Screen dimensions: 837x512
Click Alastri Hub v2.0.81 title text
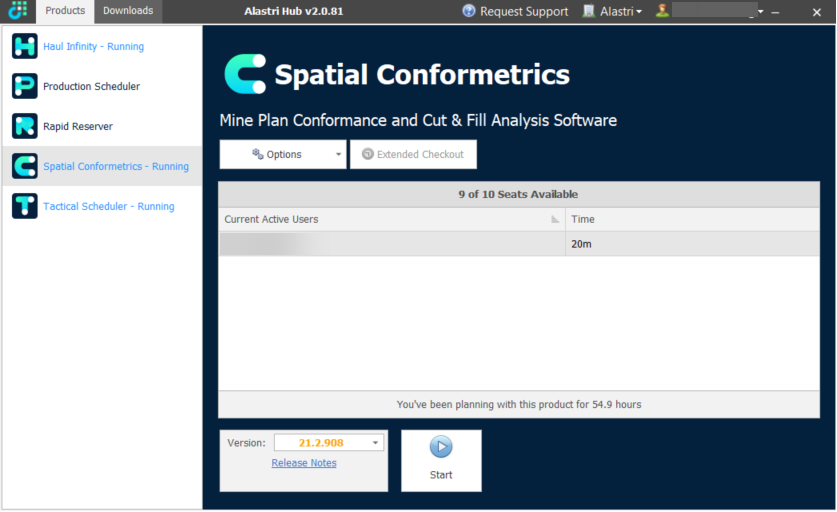click(x=294, y=11)
